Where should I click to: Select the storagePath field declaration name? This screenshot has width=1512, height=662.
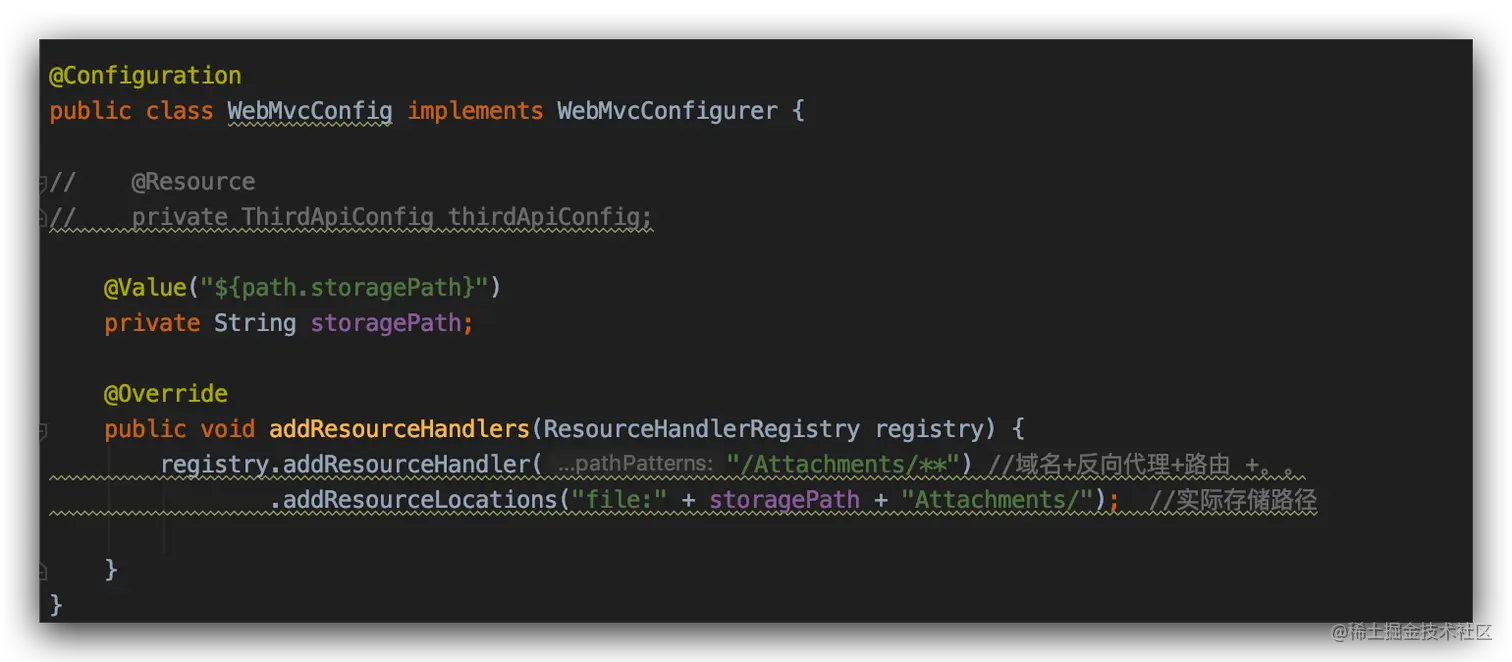pyautogui.click(x=386, y=323)
